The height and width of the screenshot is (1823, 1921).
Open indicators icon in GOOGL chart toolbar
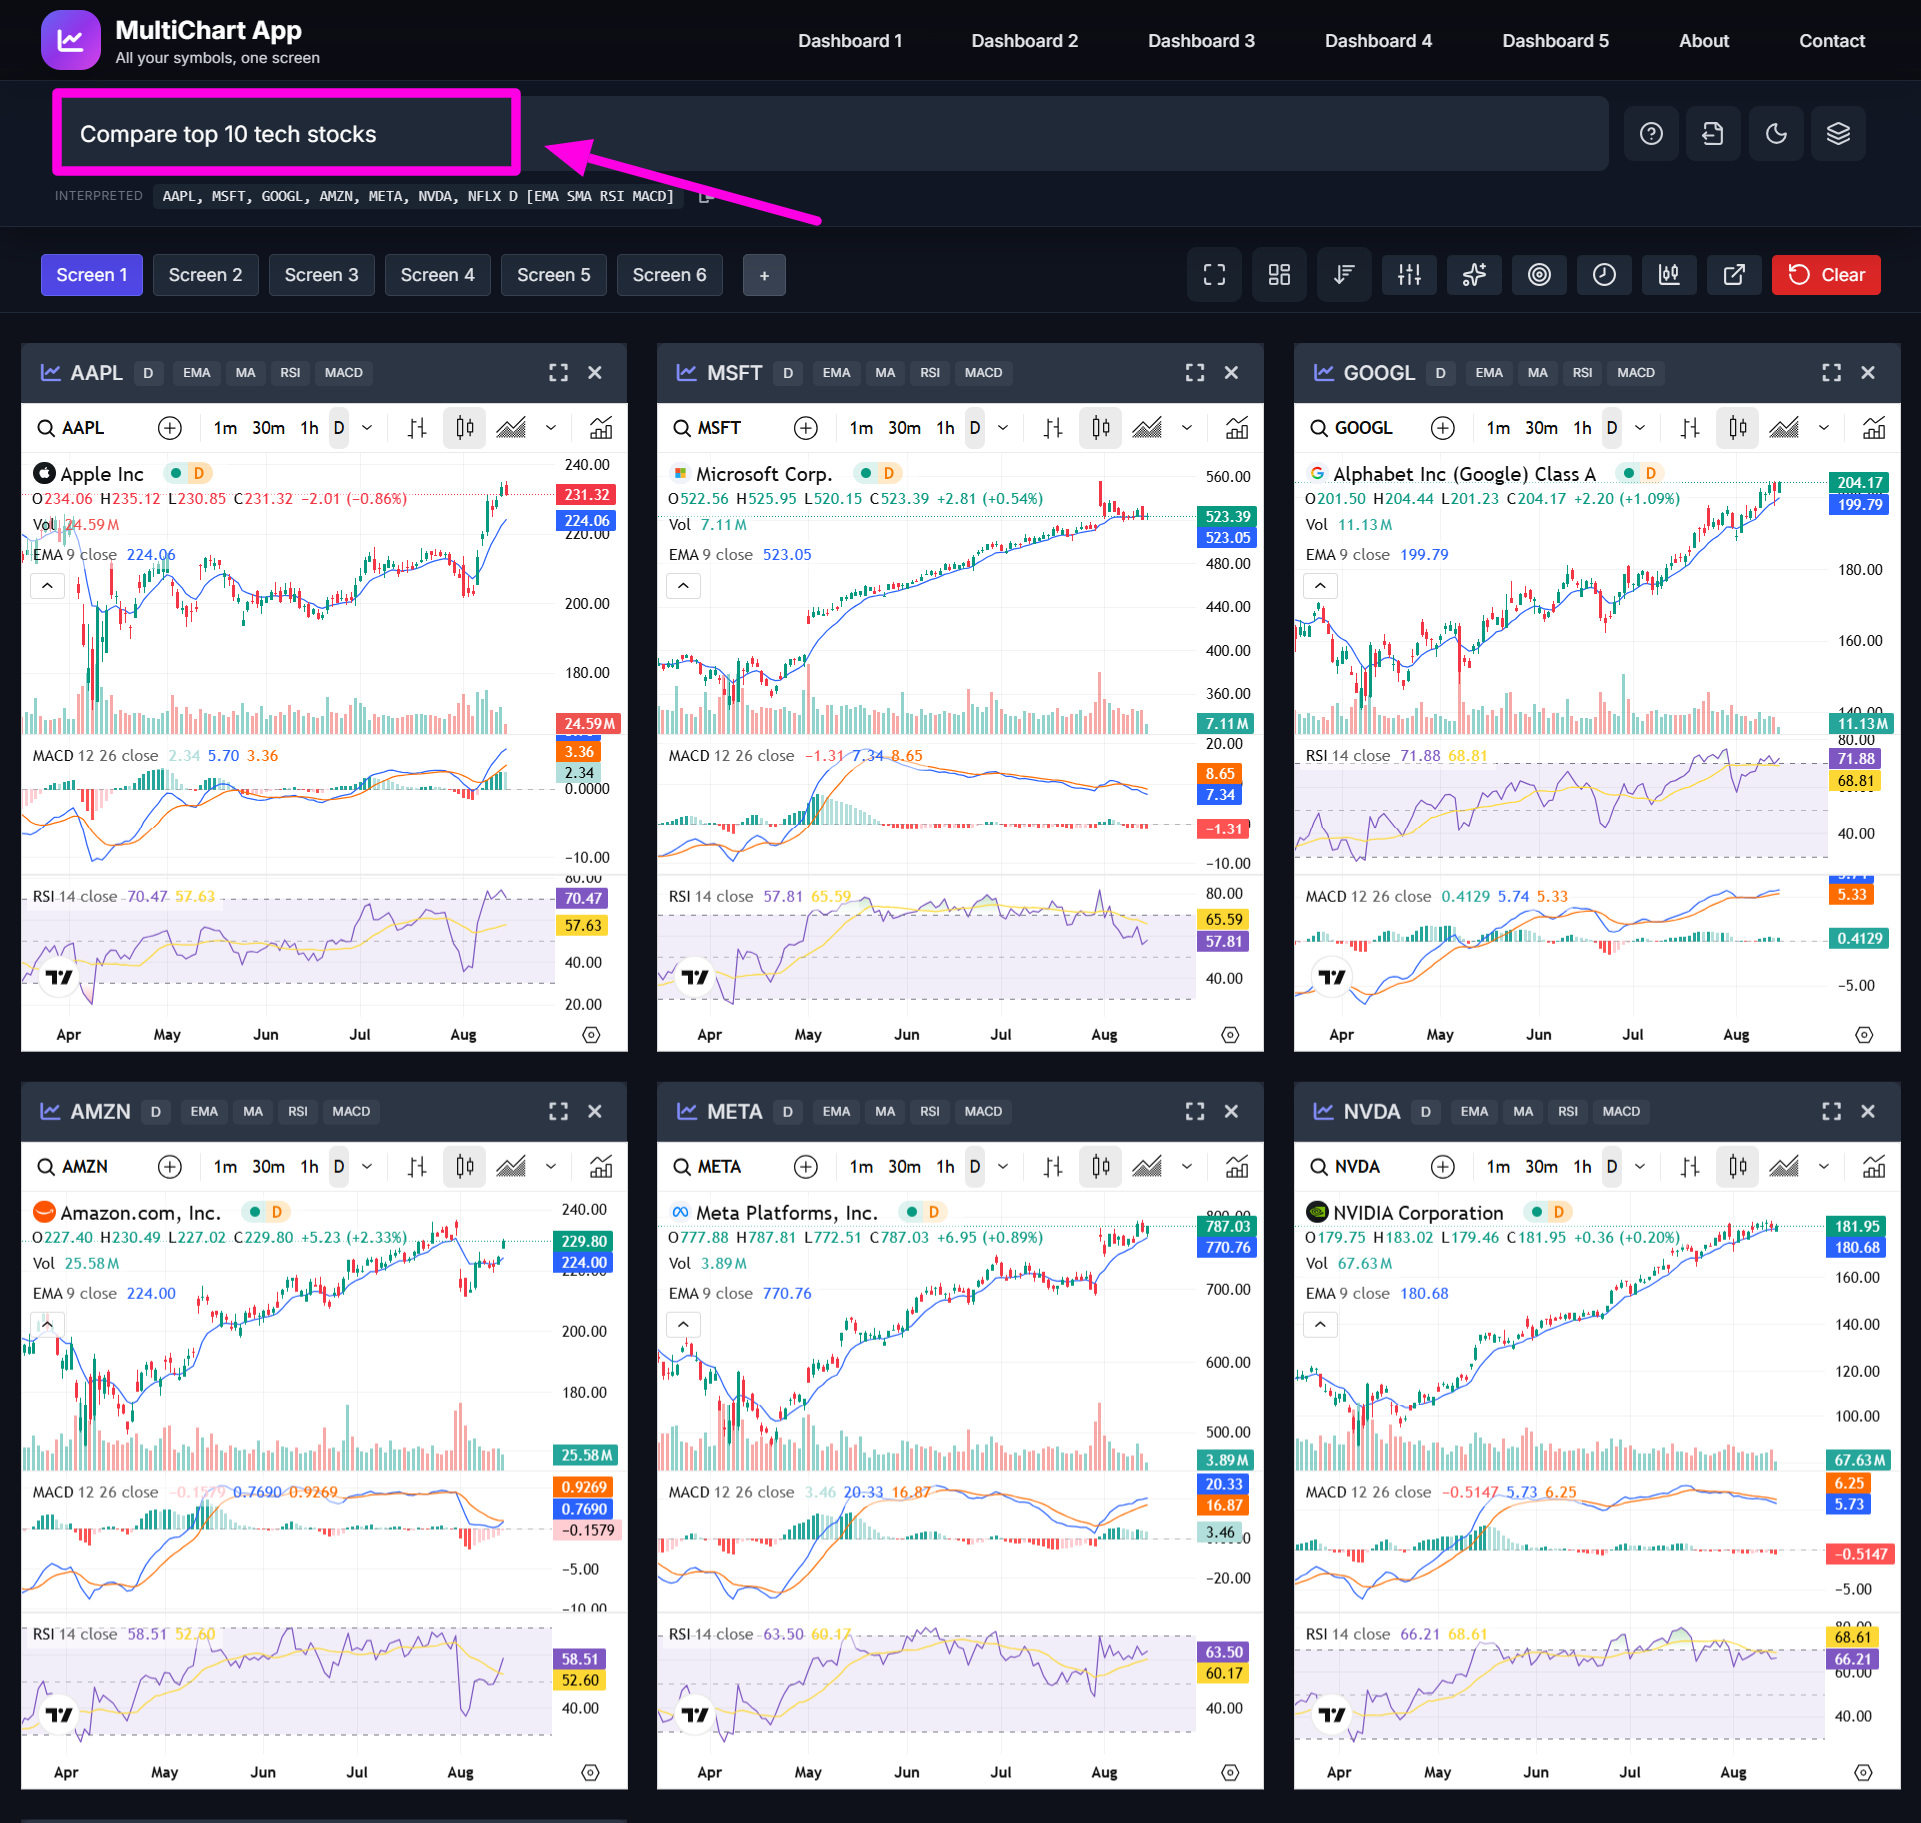coord(1873,428)
